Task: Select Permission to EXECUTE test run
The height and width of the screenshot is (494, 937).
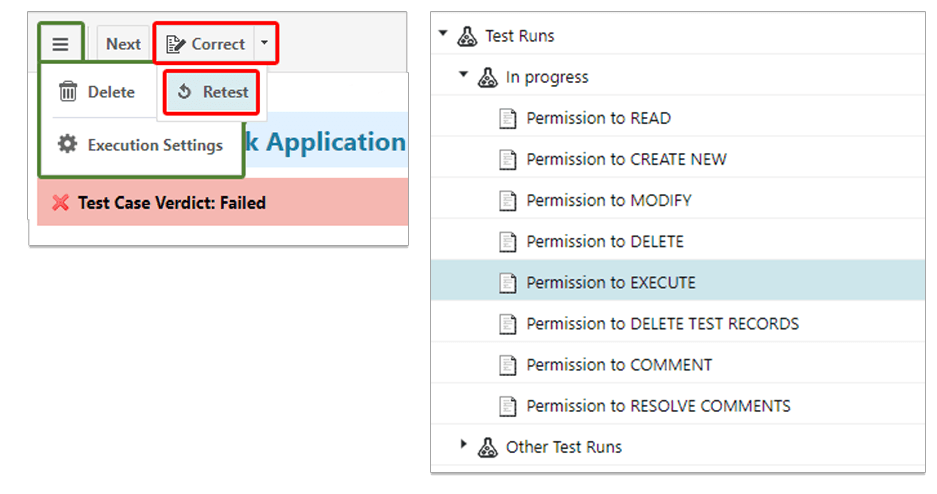Action: click(611, 283)
